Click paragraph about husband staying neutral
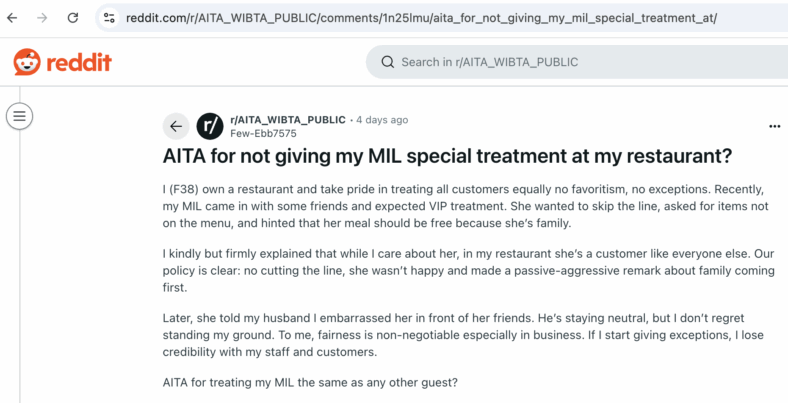Image resolution: width=788 pixels, height=403 pixels. [463, 335]
